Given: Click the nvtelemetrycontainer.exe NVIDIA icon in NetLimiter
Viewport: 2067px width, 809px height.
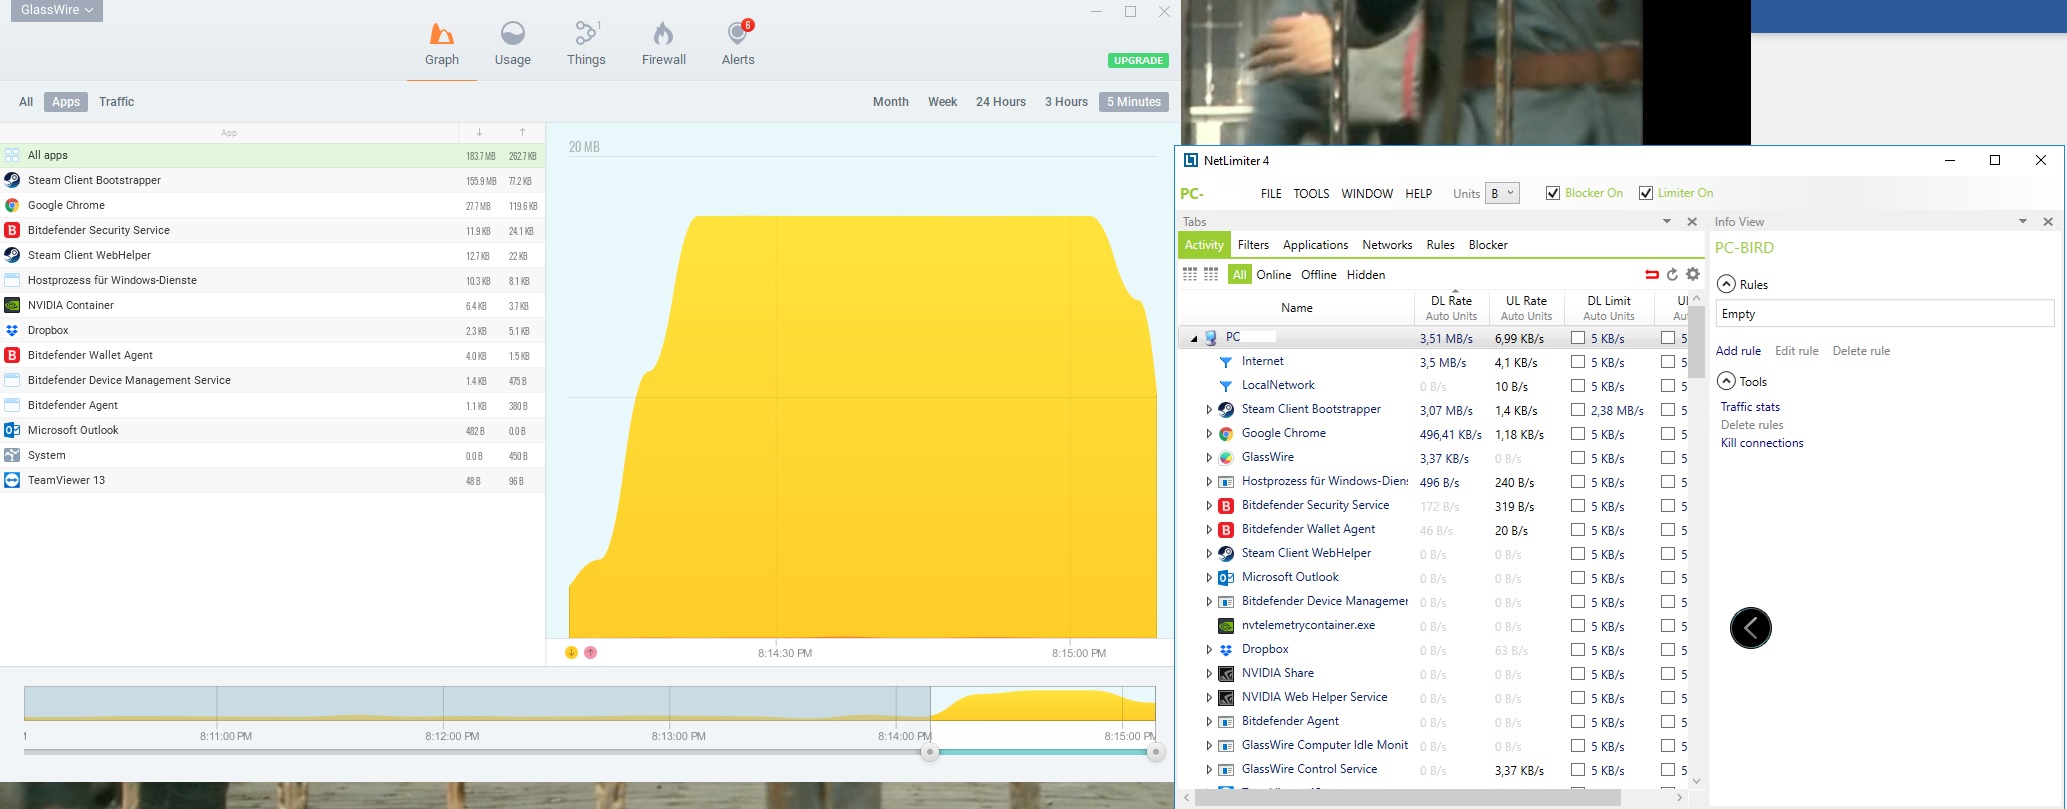Looking at the screenshot, I should coord(1226,626).
